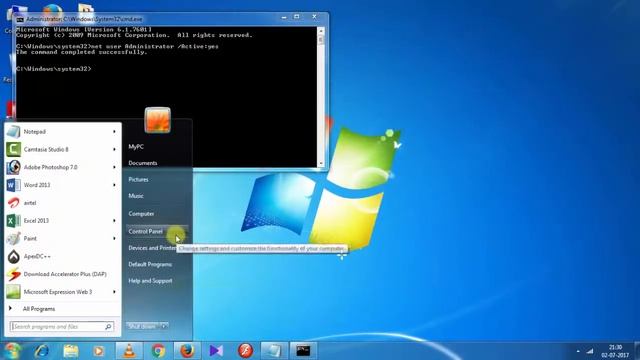Click the search magnifier icon in the Start menu
The width and height of the screenshot is (640, 360).
(109, 327)
